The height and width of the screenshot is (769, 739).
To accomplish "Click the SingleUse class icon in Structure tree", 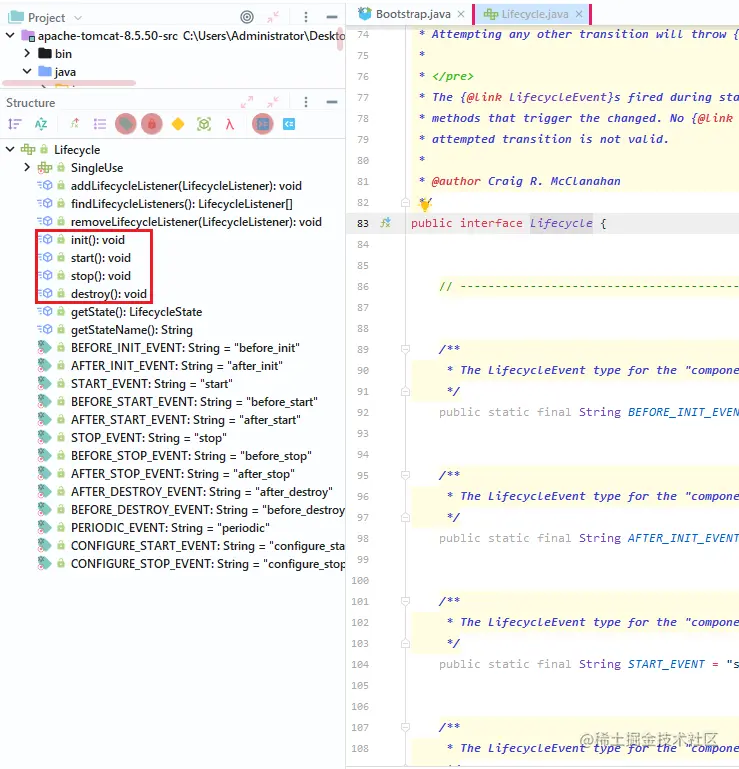I will click(x=45, y=168).
